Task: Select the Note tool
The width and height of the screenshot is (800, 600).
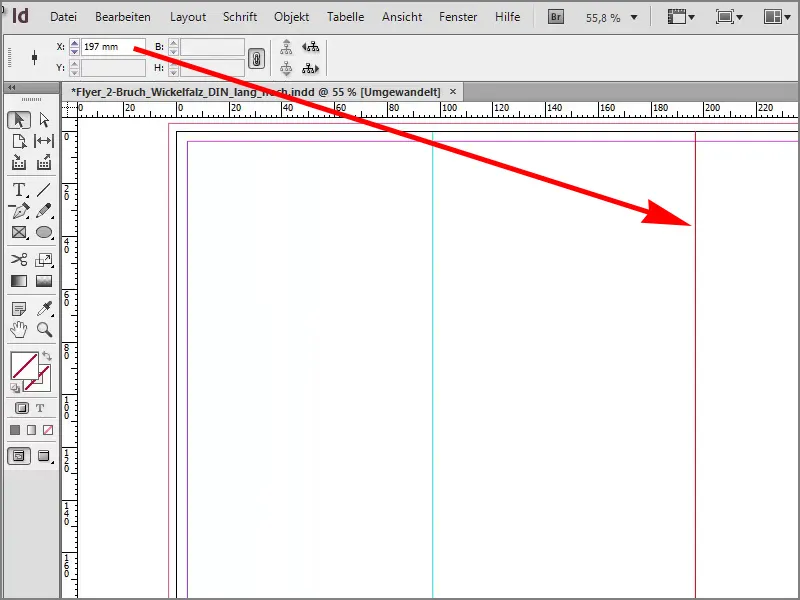Action: tap(19, 309)
